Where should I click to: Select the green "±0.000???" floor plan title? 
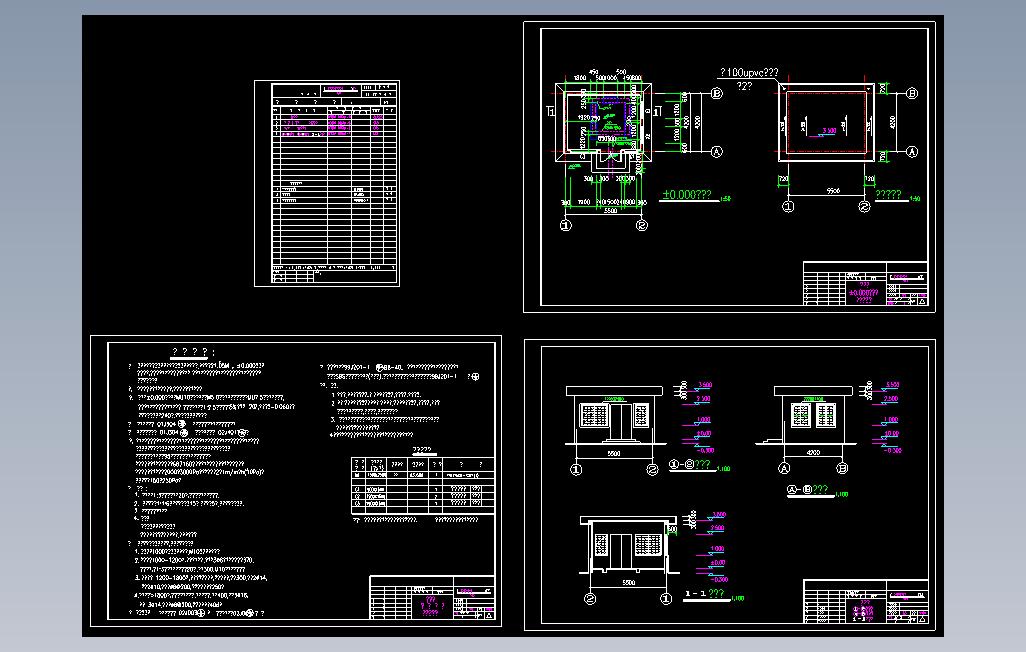[686, 194]
